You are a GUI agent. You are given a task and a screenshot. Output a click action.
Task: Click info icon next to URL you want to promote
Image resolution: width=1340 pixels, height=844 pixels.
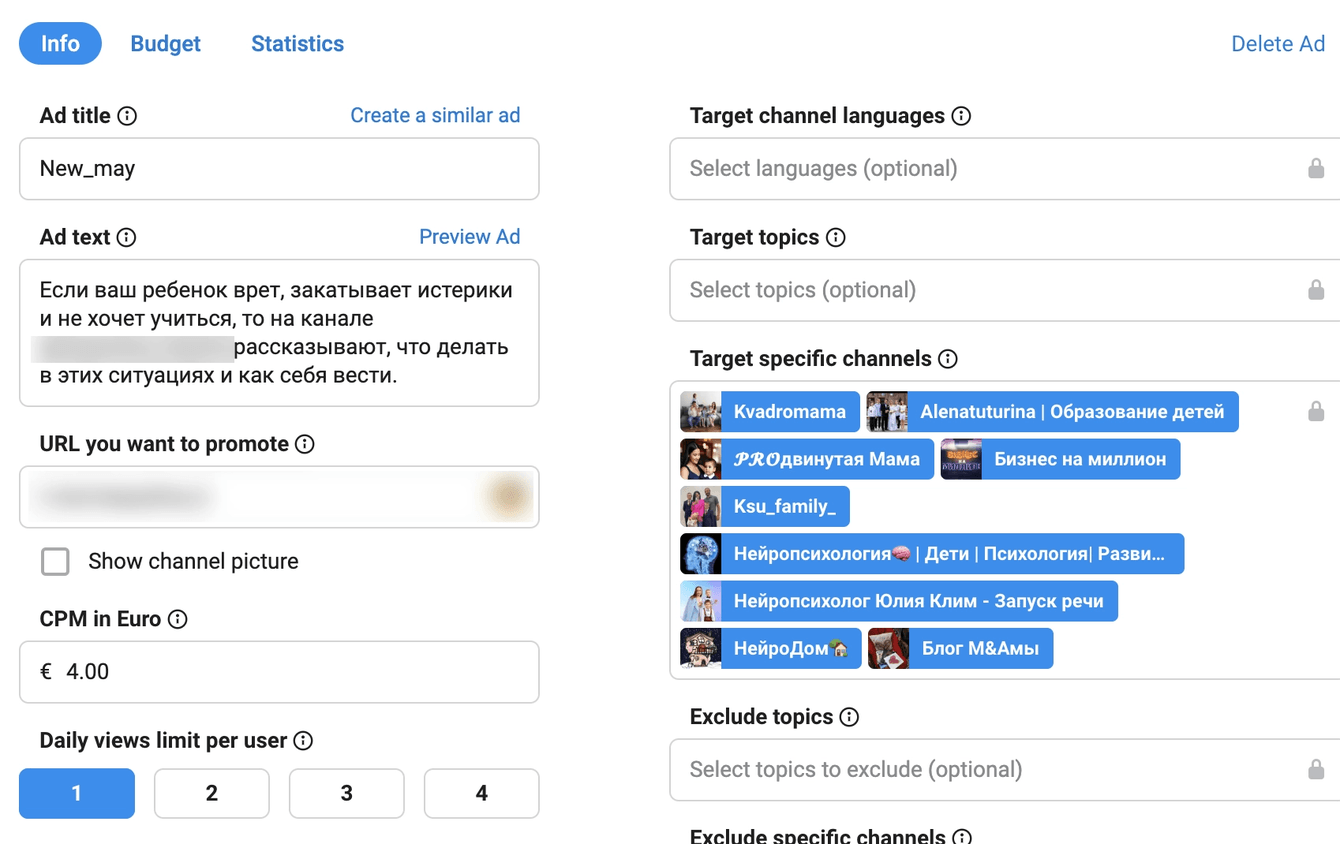coord(305,444)
